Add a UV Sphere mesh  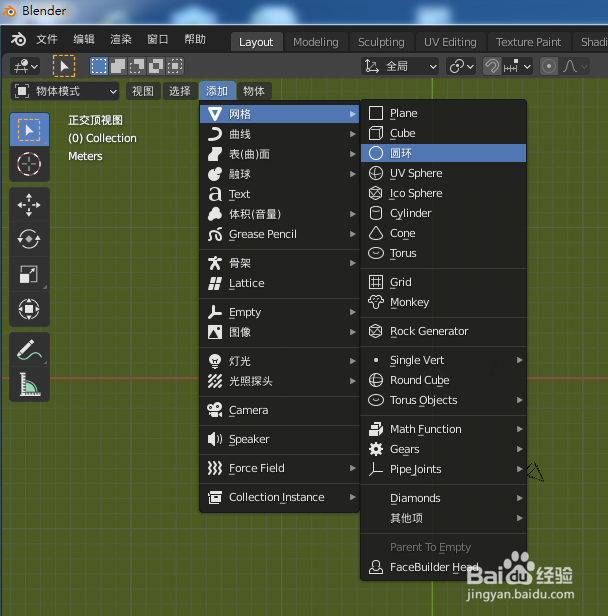point(443,173)
